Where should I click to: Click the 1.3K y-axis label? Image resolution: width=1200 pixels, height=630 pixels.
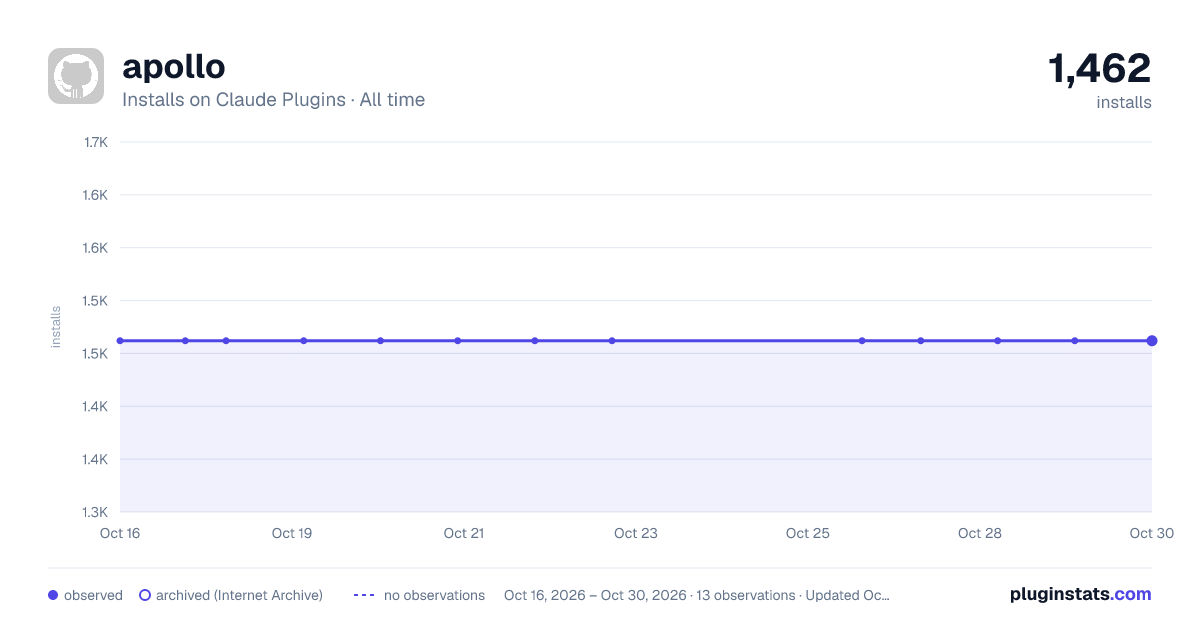click(x=95, y=512)
